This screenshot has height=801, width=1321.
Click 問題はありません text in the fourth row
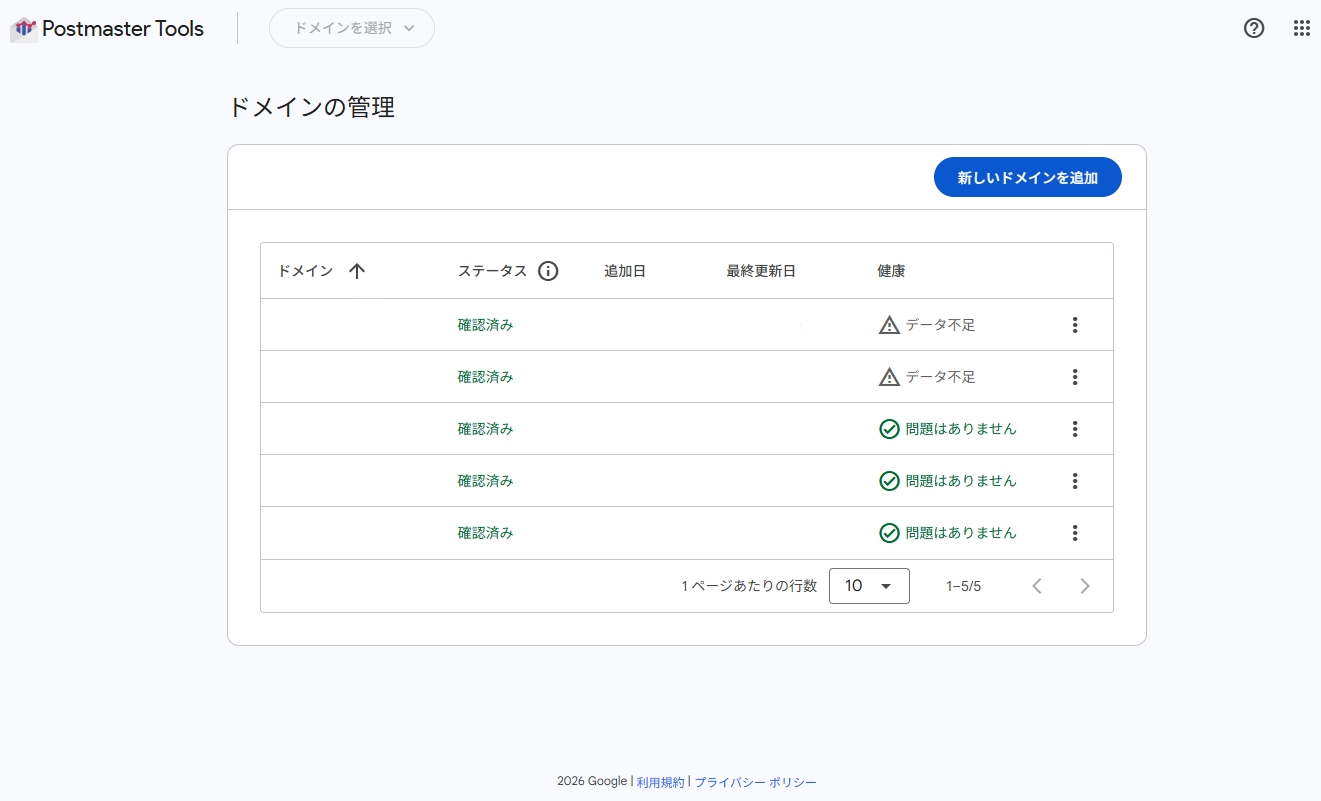click(961, 481)
